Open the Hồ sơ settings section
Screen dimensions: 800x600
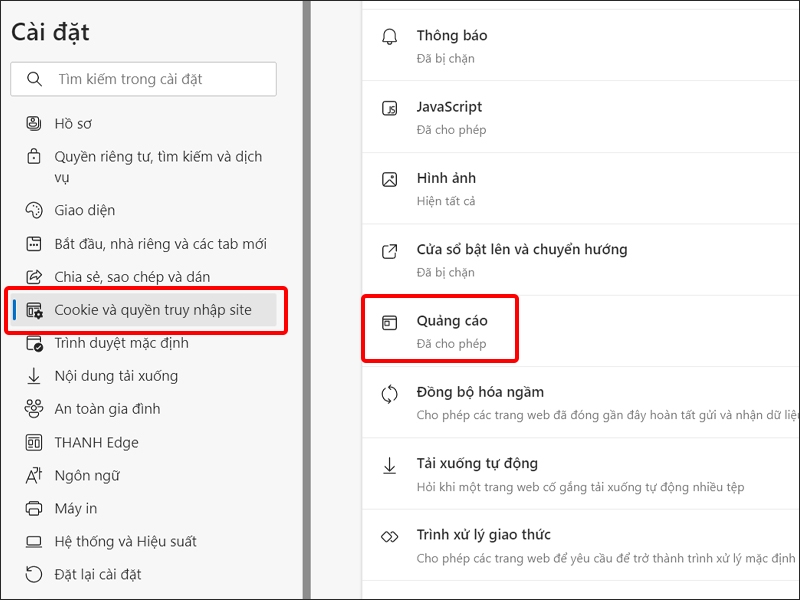tap(72, 123)
